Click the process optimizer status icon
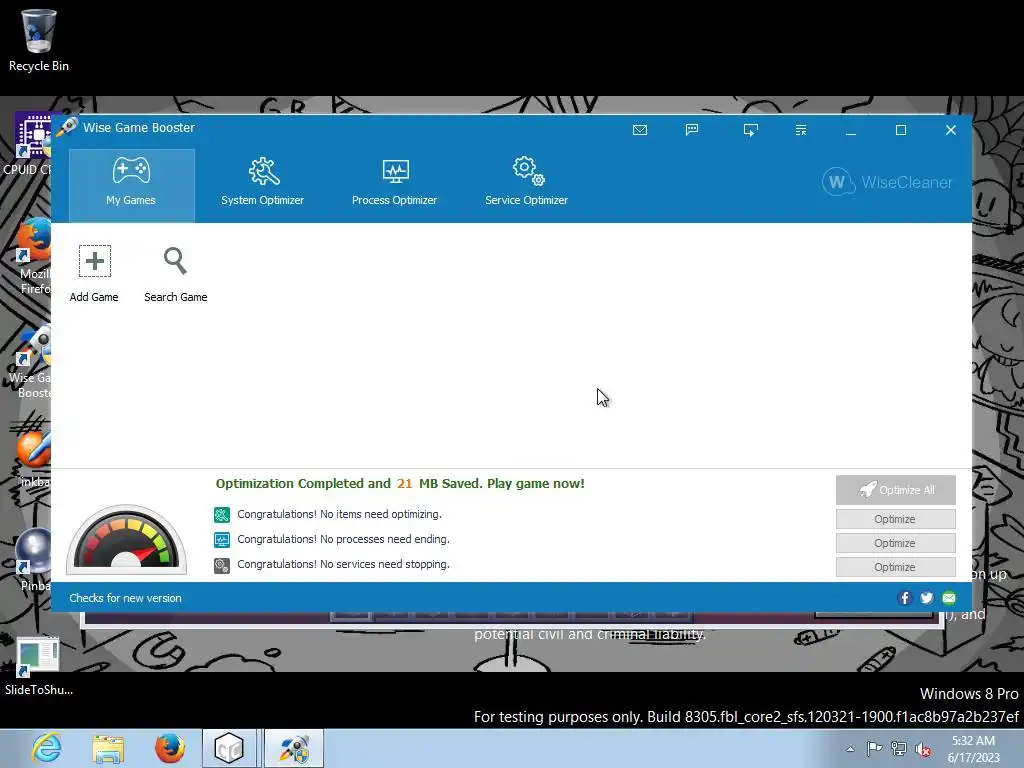 (x=222, y=540)
